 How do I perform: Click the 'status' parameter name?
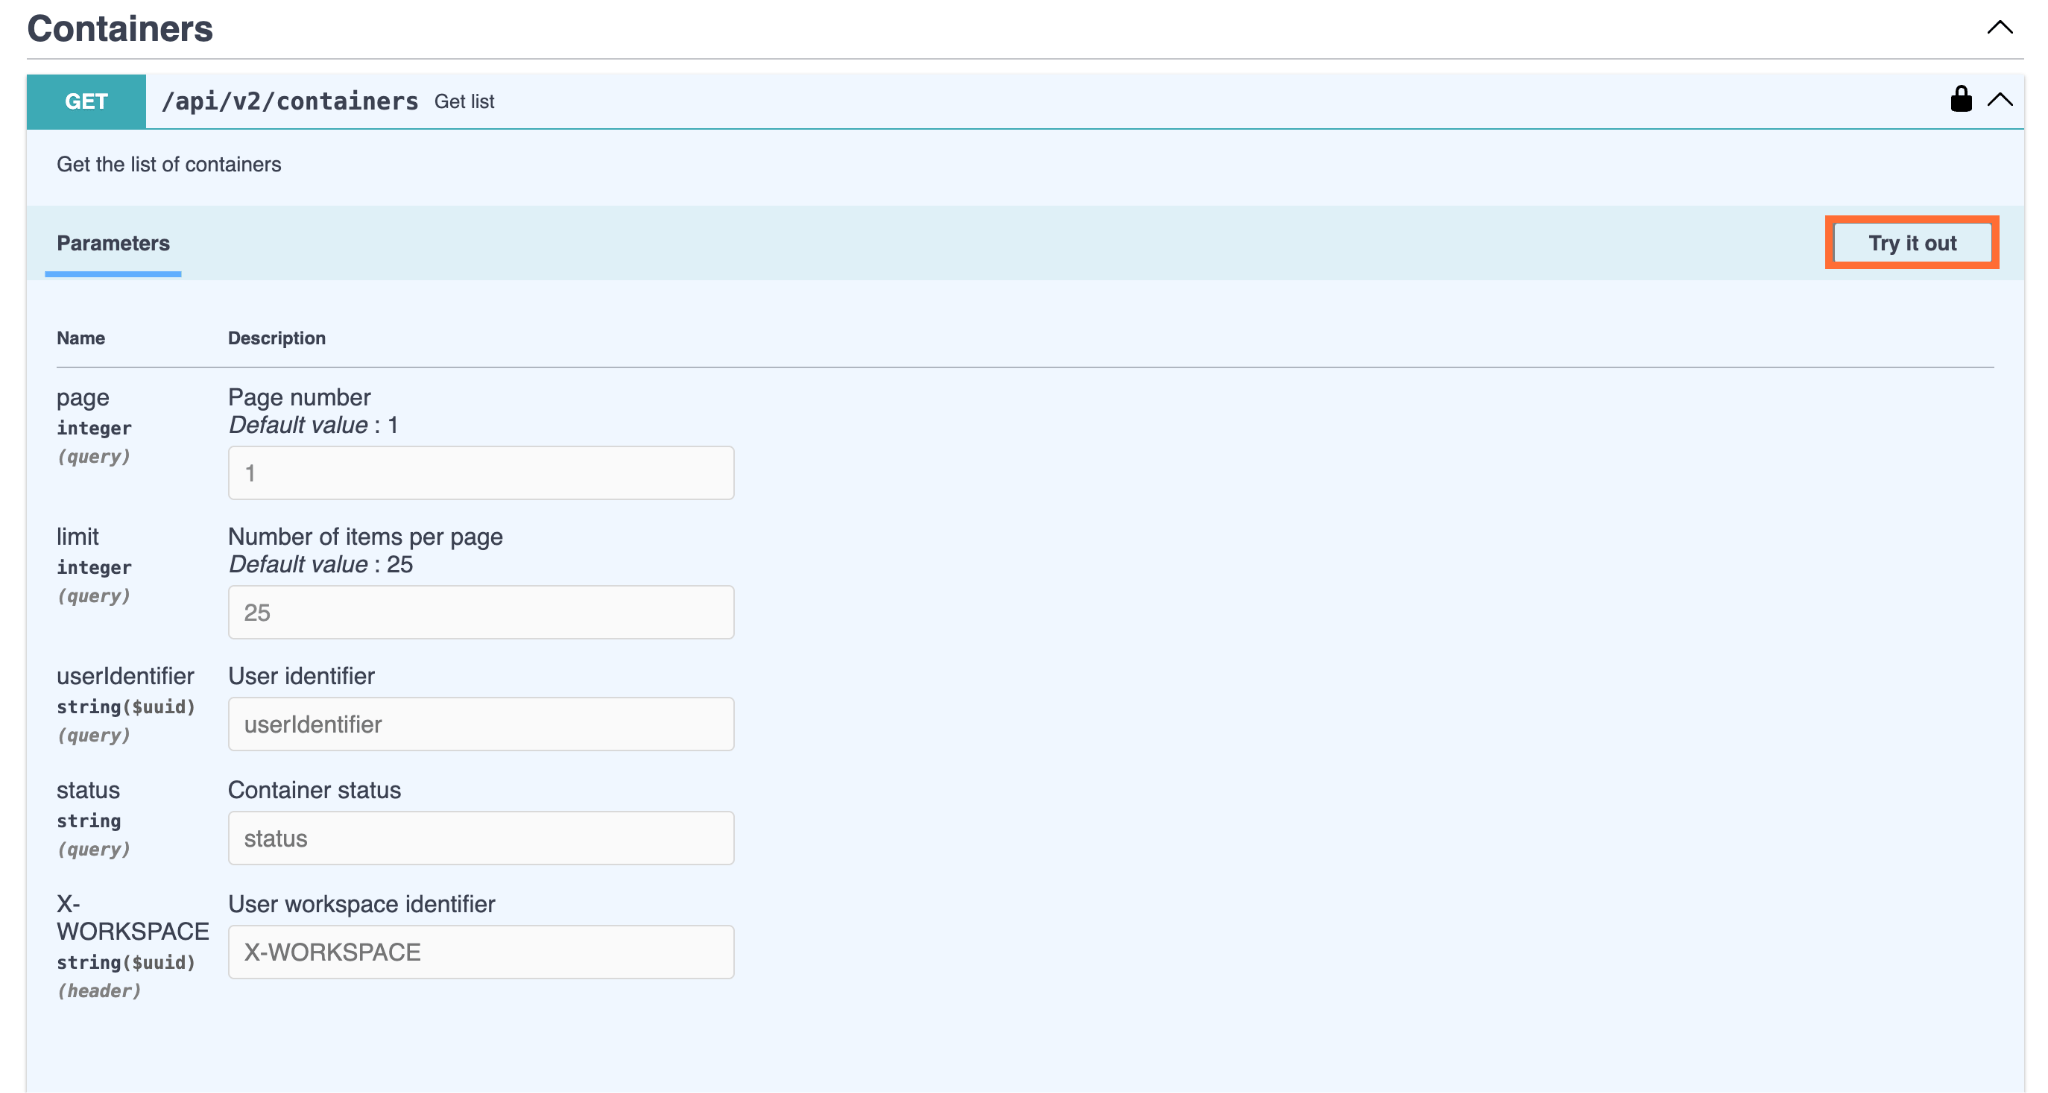coord(88,790)
